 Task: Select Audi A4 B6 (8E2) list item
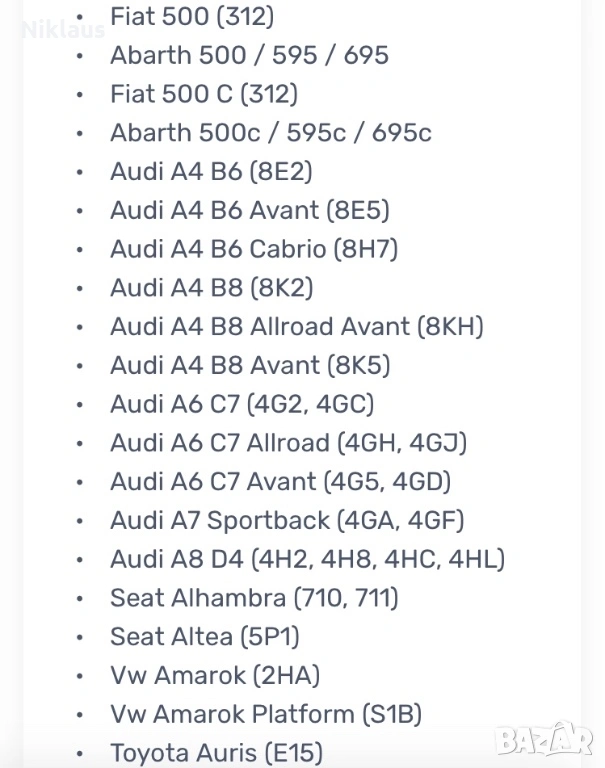(x=211, y=172)
